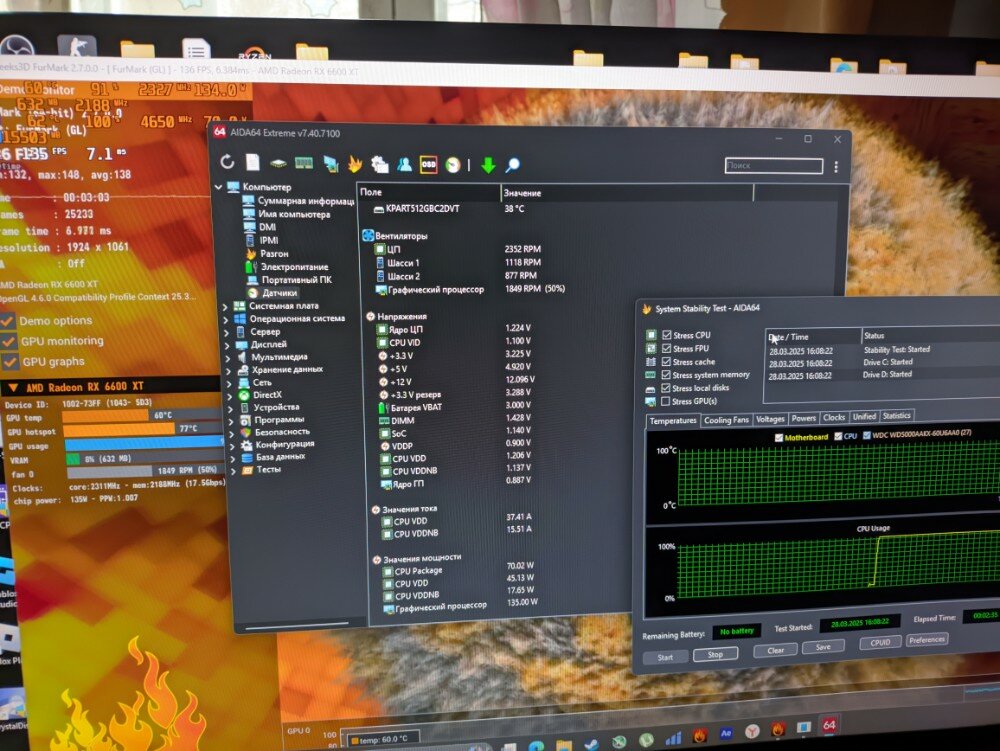Expand the Мультимедиа tree node
This screenshot has height=751, width=1000.
(228, 358)
